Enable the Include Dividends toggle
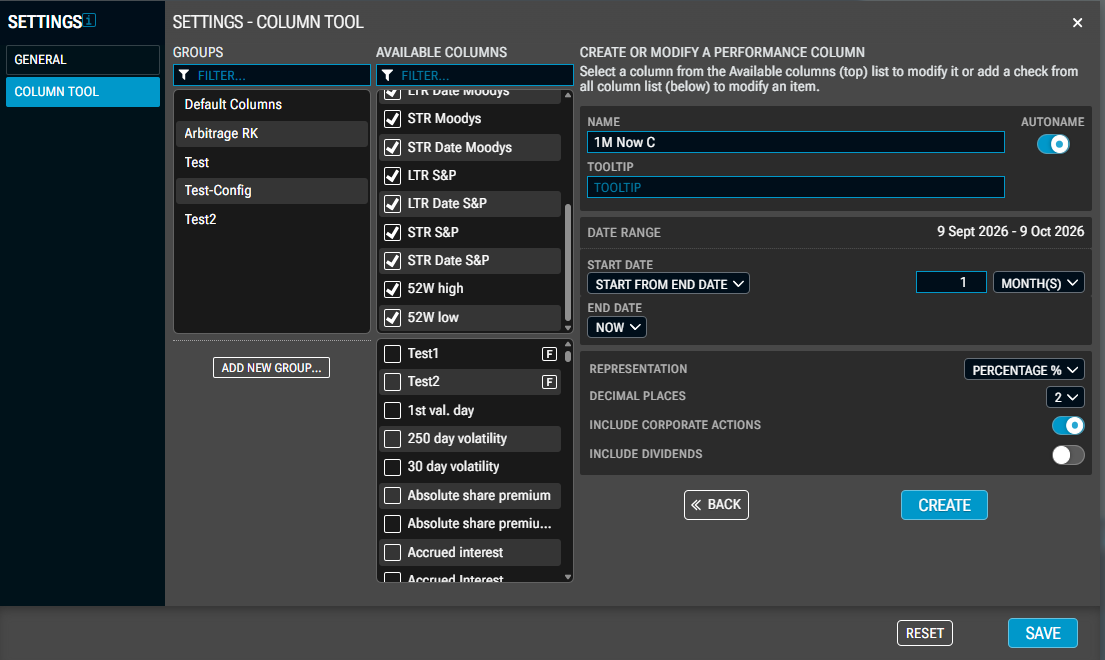The height and width of the screenshot is (660, 1105). 1068,454
